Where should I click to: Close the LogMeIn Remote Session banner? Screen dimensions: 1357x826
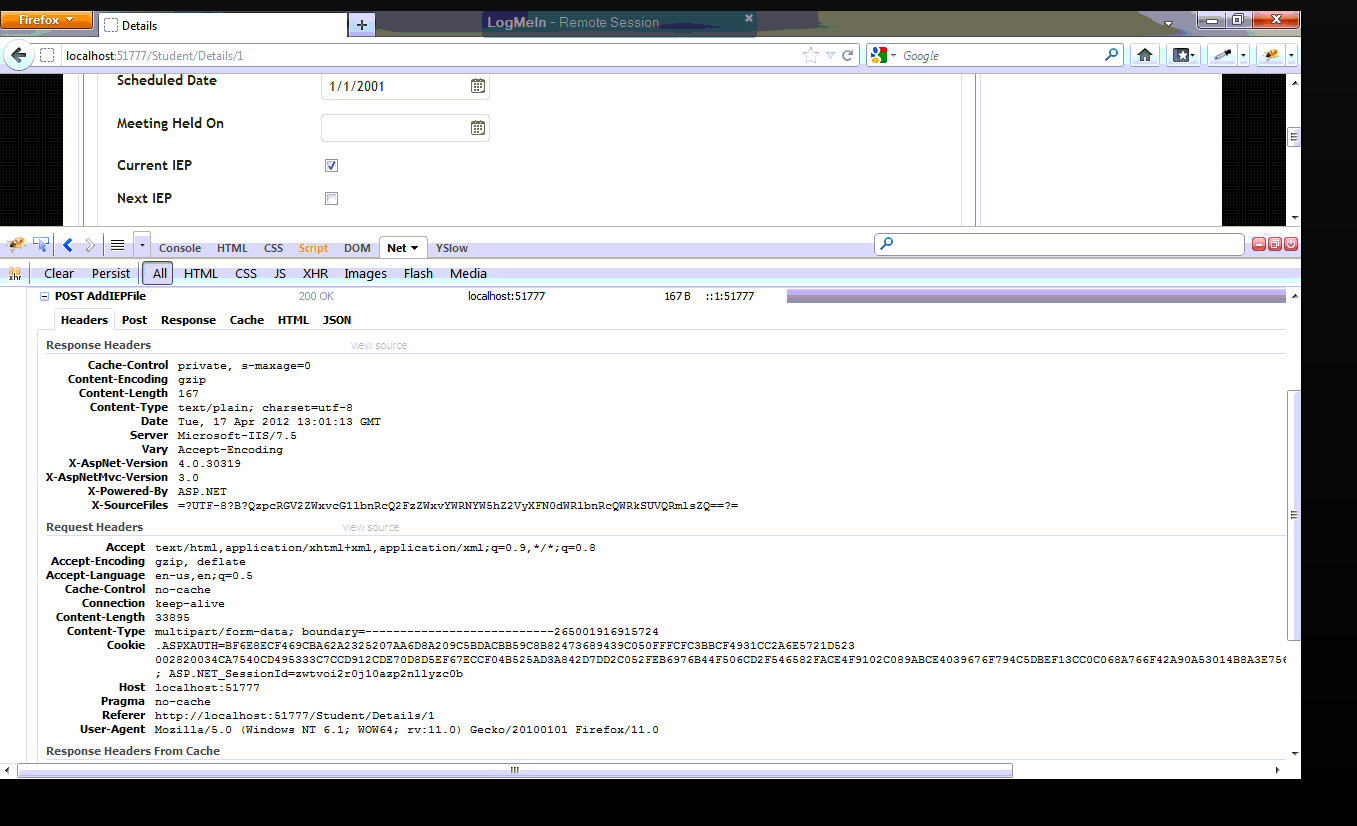point(749,17)
